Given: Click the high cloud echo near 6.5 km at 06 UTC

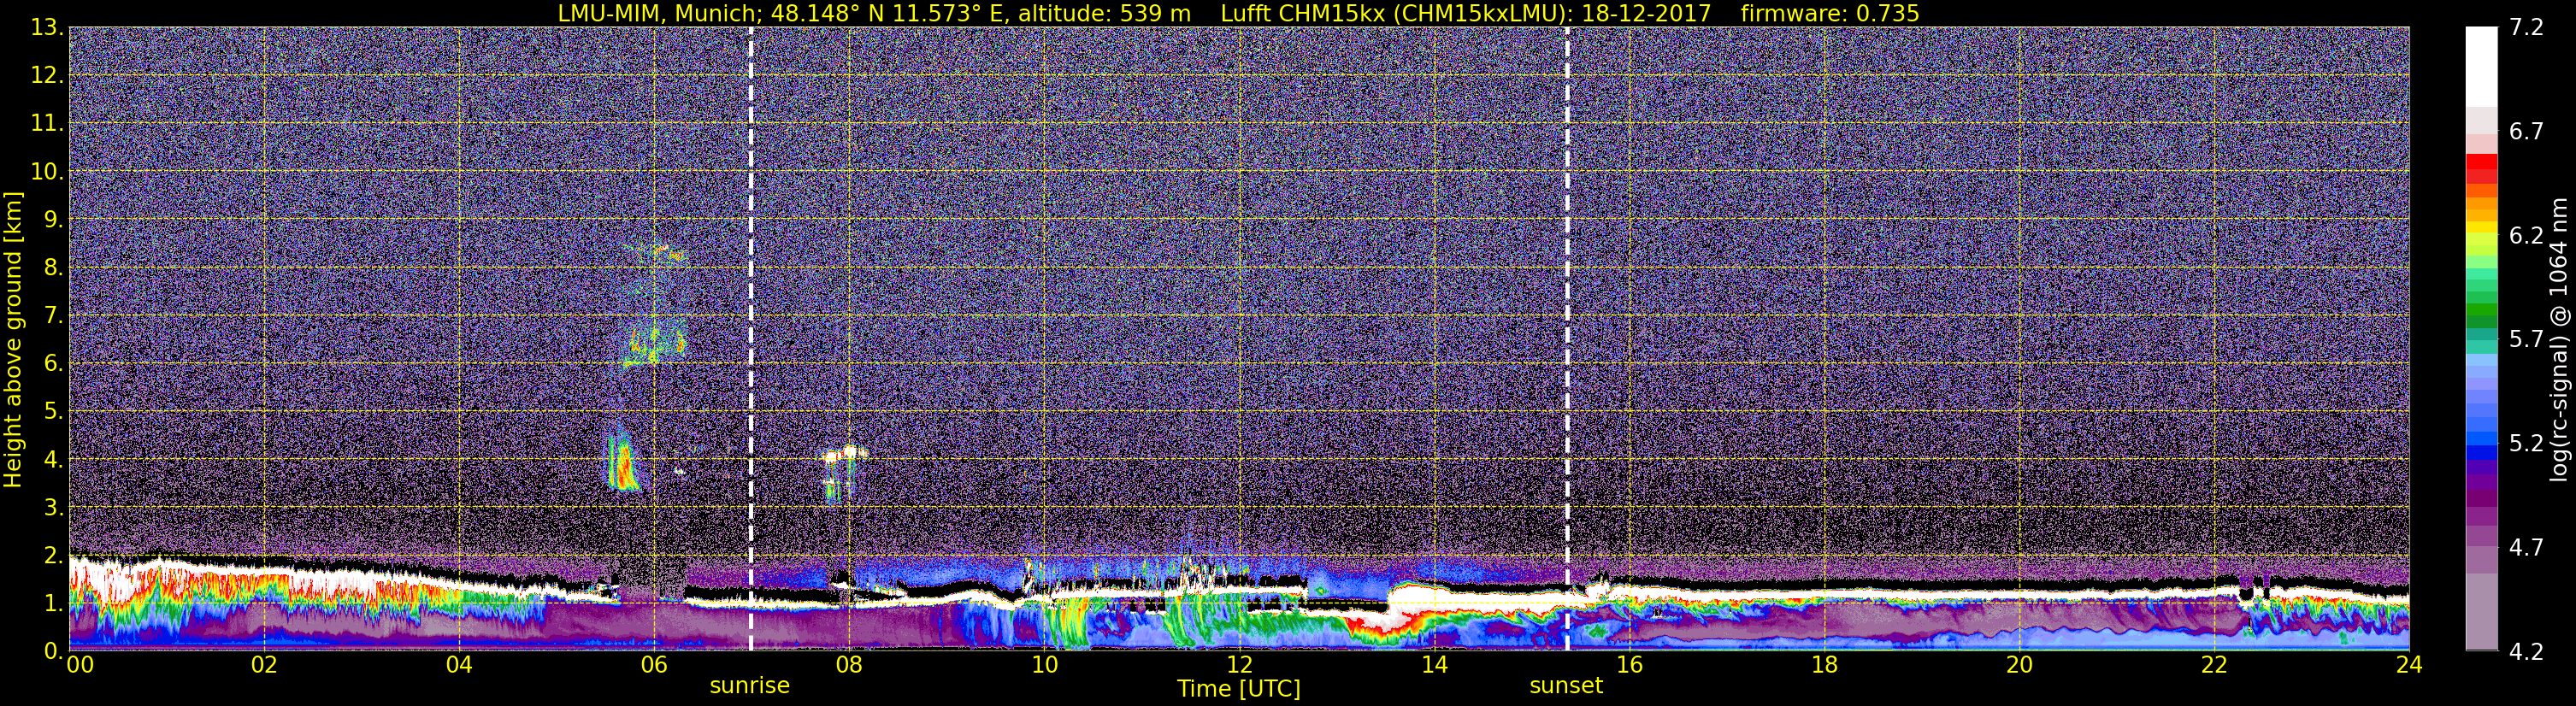Looking at the screenshot, I should coord(655,342).
